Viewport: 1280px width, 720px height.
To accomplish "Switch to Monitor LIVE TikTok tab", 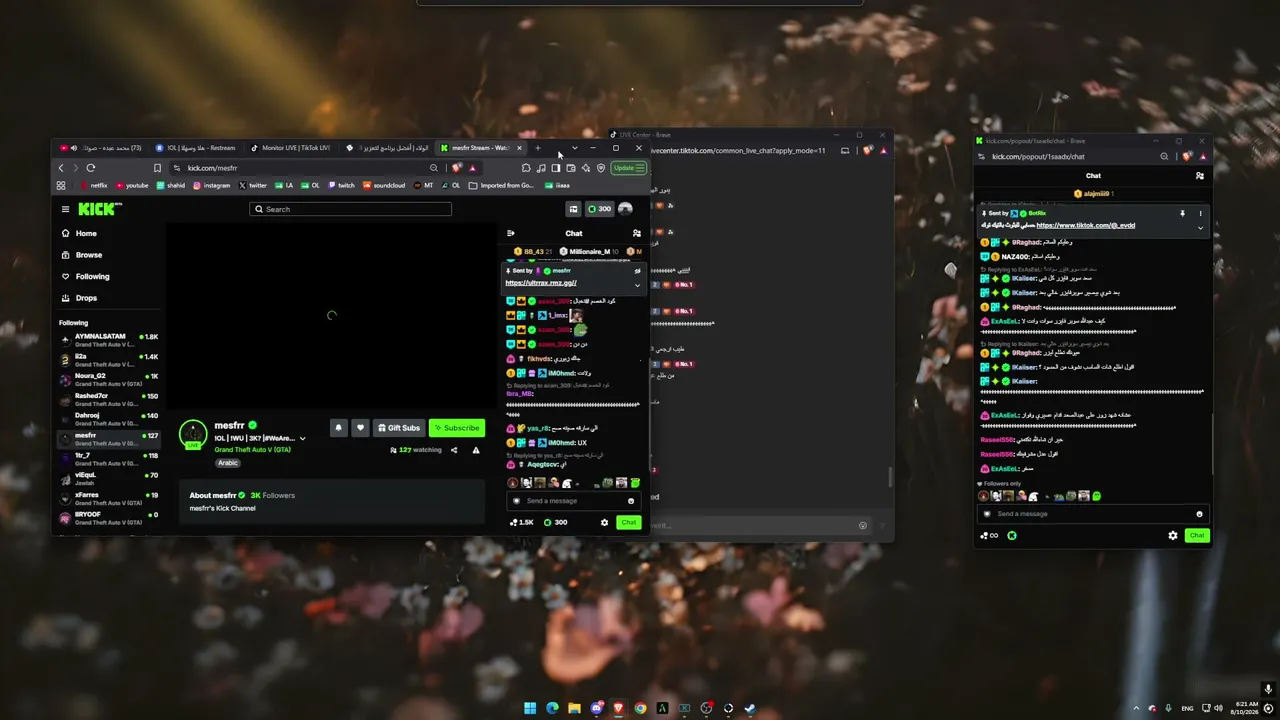I will [x=291, y=148].
